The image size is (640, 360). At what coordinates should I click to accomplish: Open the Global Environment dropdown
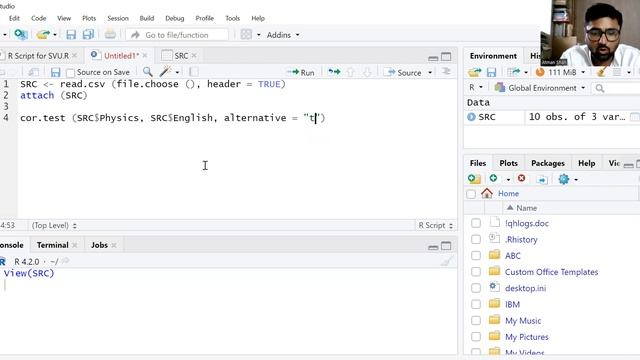tap(540, 88)
